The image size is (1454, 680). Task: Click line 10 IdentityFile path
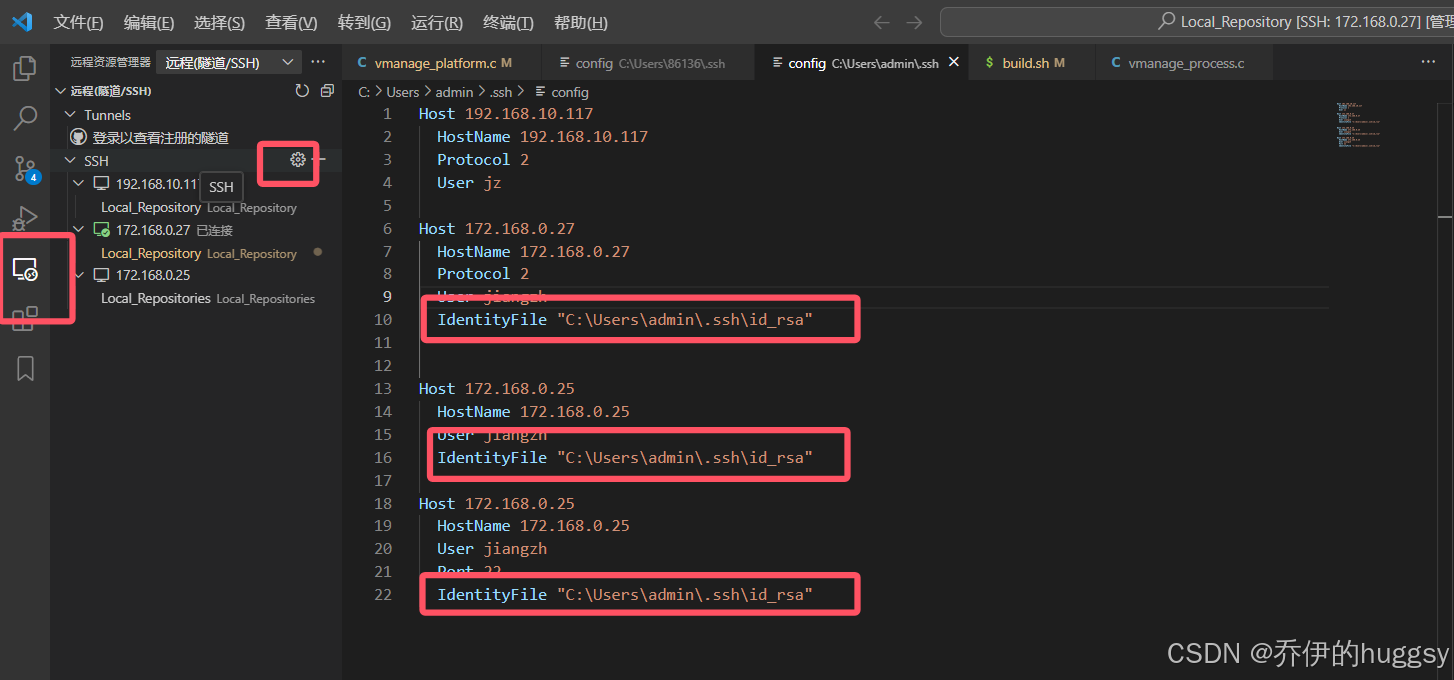(625, 320)
